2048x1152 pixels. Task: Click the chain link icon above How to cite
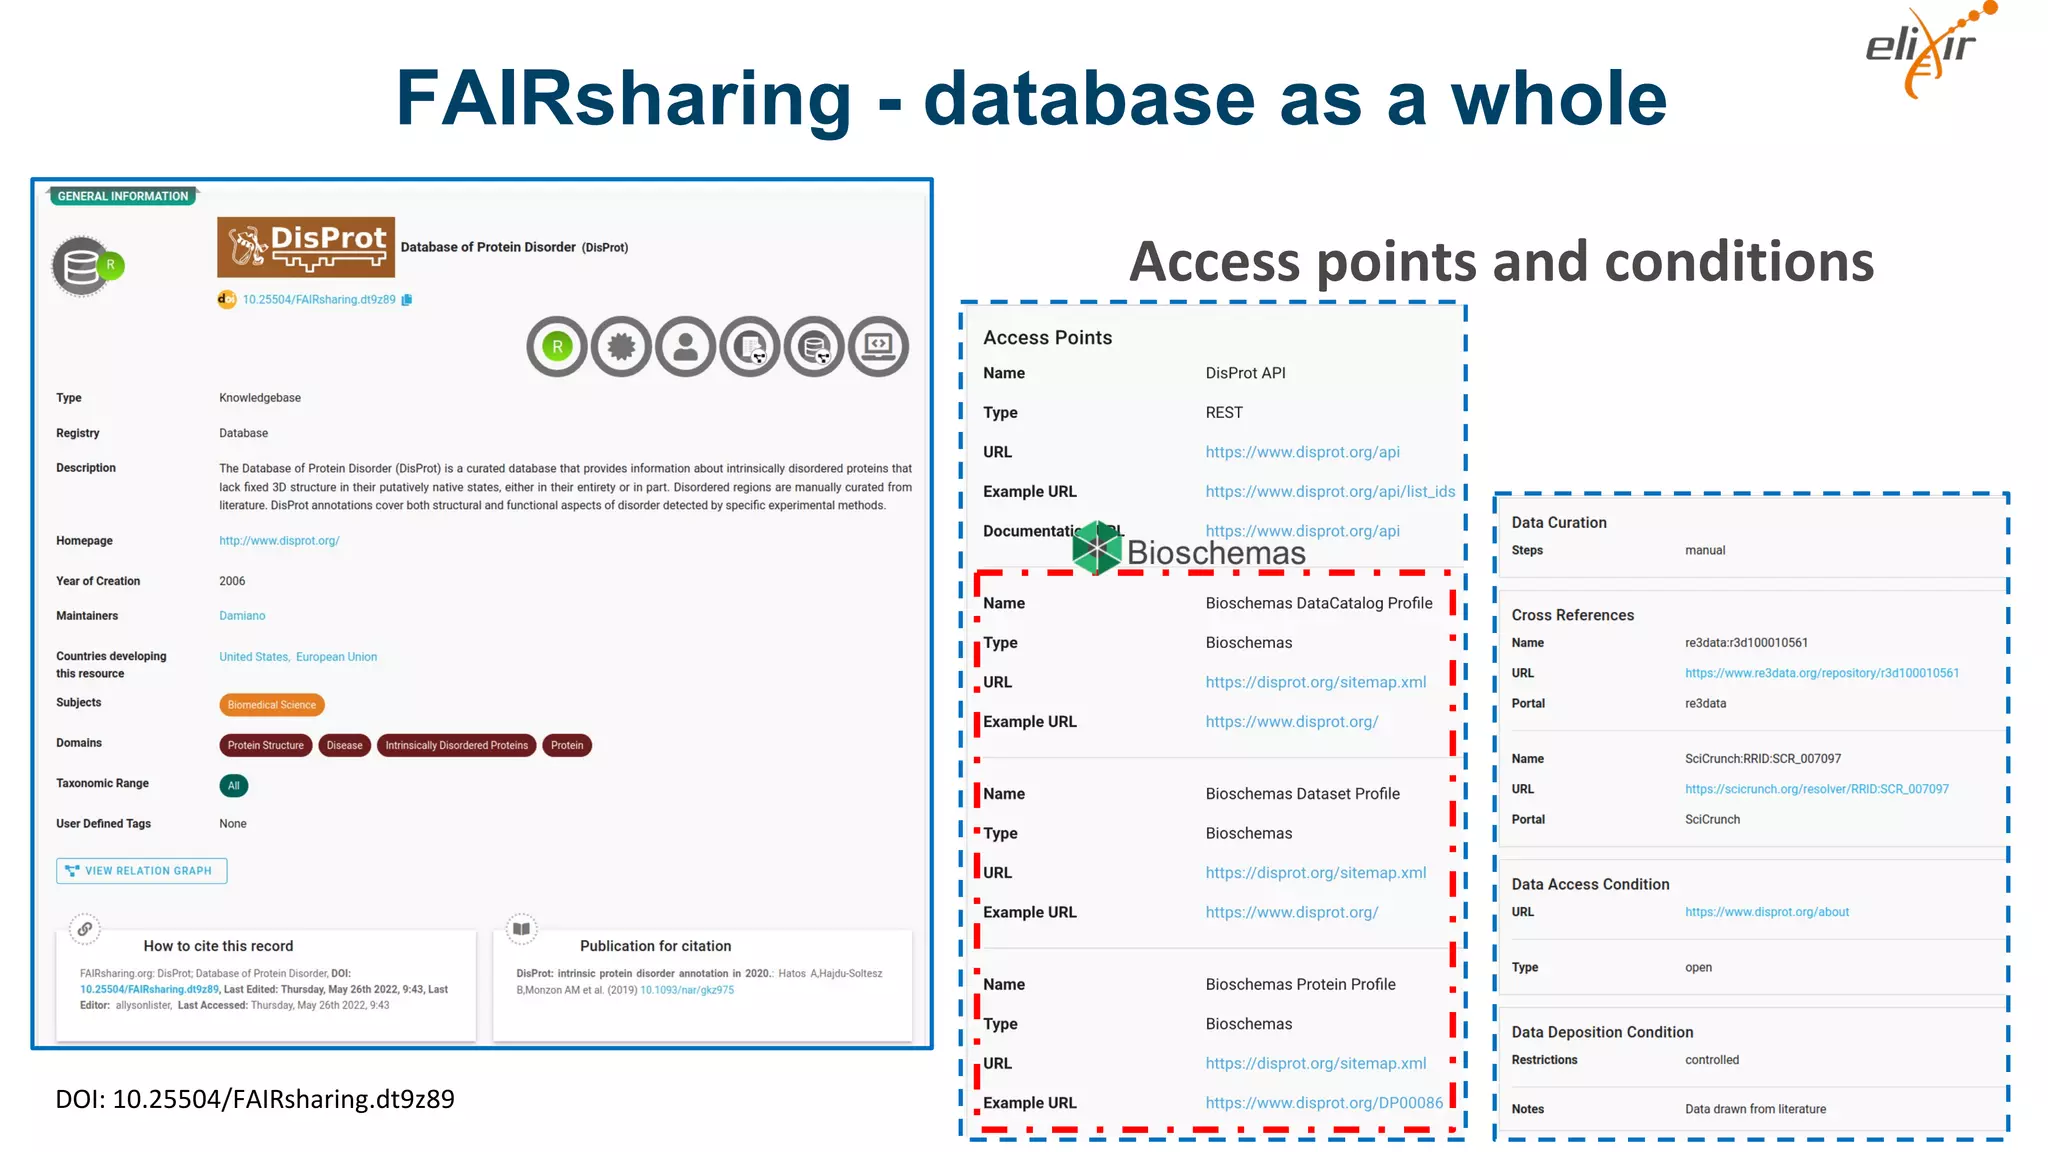point(85,929)
